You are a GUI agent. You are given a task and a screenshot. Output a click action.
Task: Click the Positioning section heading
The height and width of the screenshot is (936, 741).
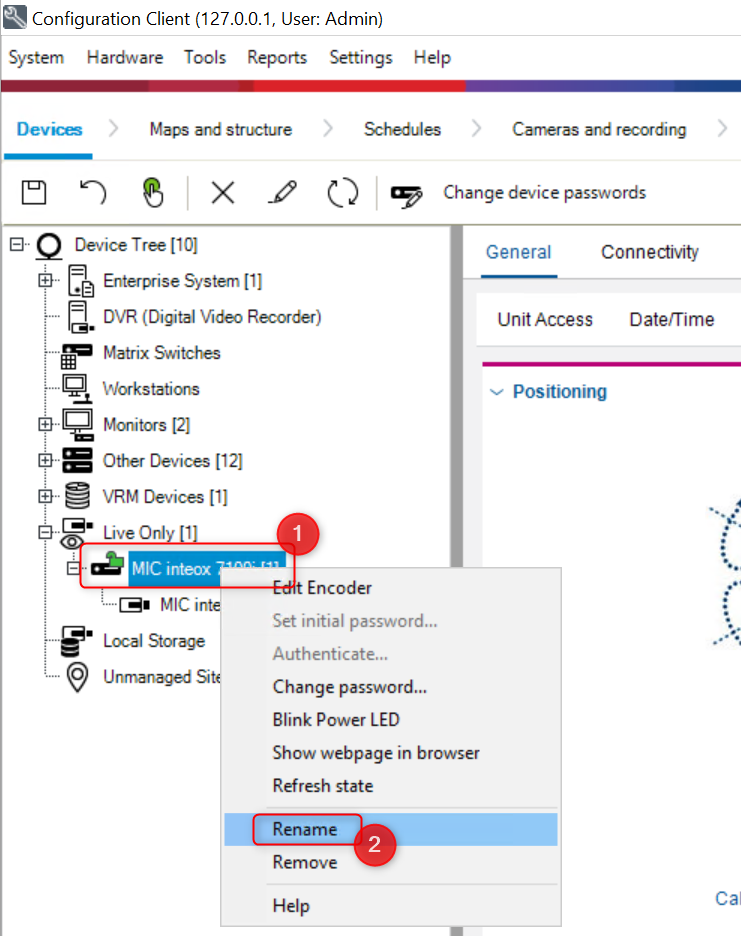[559, 392]
